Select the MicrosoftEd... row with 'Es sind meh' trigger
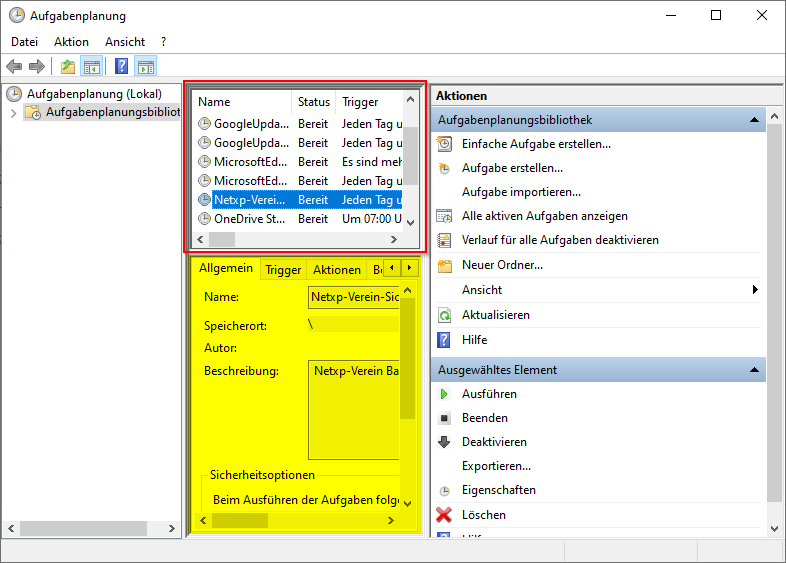Image resolution: width=786 pixels, height=563 pixels. click(x=299, y=162)
